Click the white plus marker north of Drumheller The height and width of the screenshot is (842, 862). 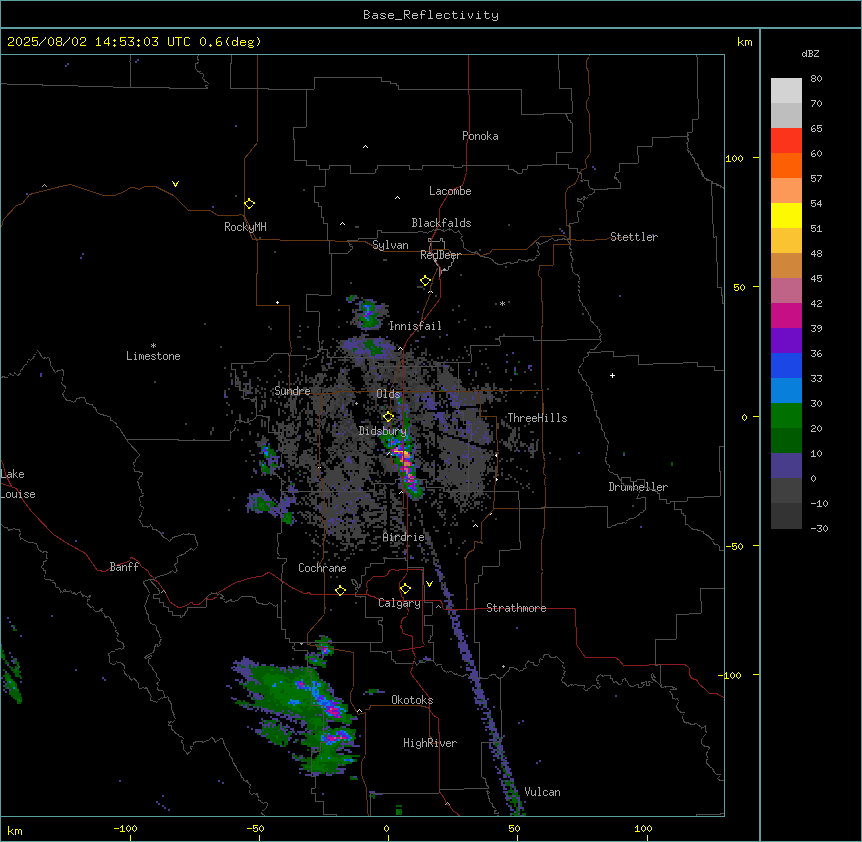coord(612,375)
